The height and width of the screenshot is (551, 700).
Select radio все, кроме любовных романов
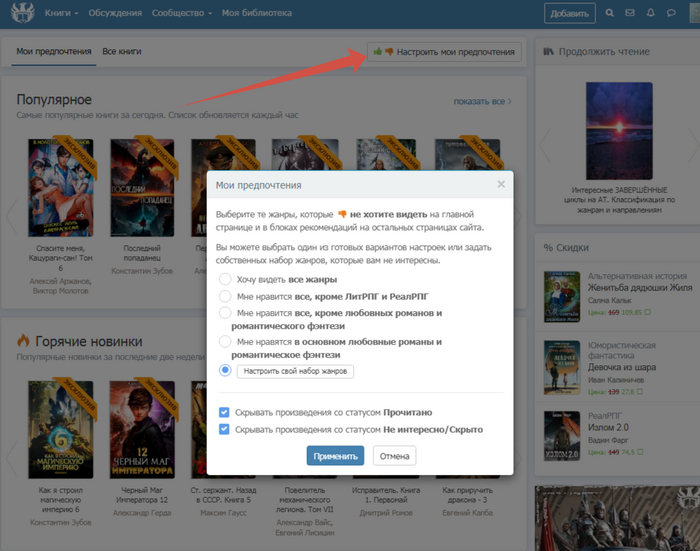click(x=225, y=313)
